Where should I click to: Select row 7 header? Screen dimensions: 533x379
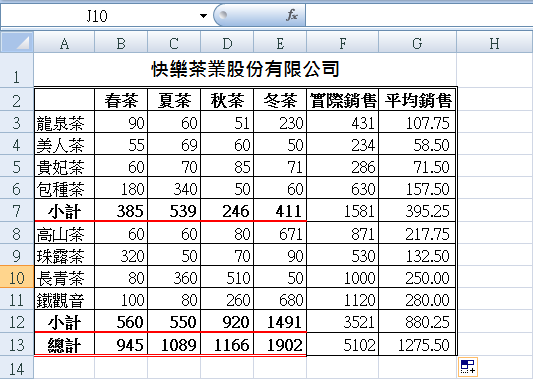coord(17,210)
